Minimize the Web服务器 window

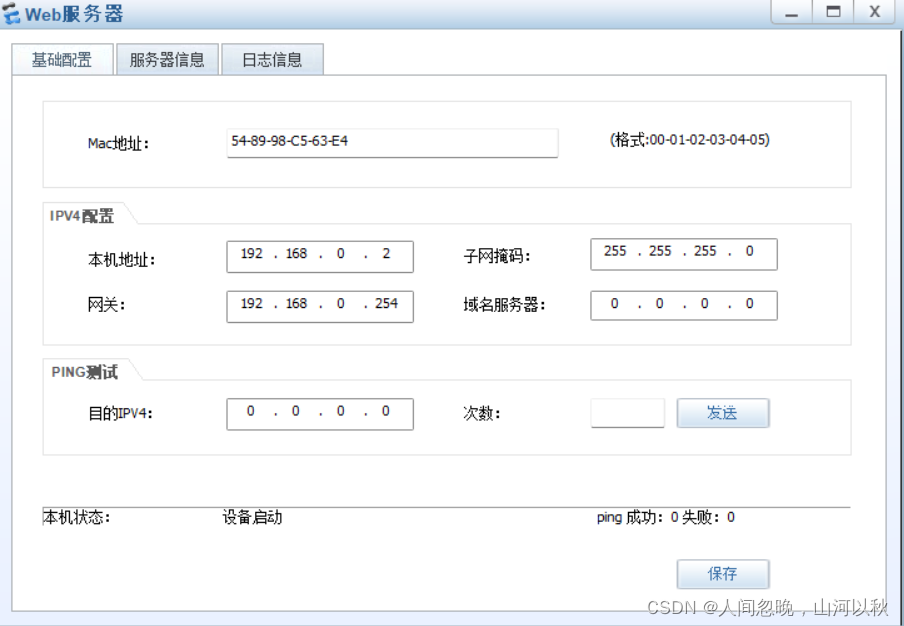tap(792, 12)
